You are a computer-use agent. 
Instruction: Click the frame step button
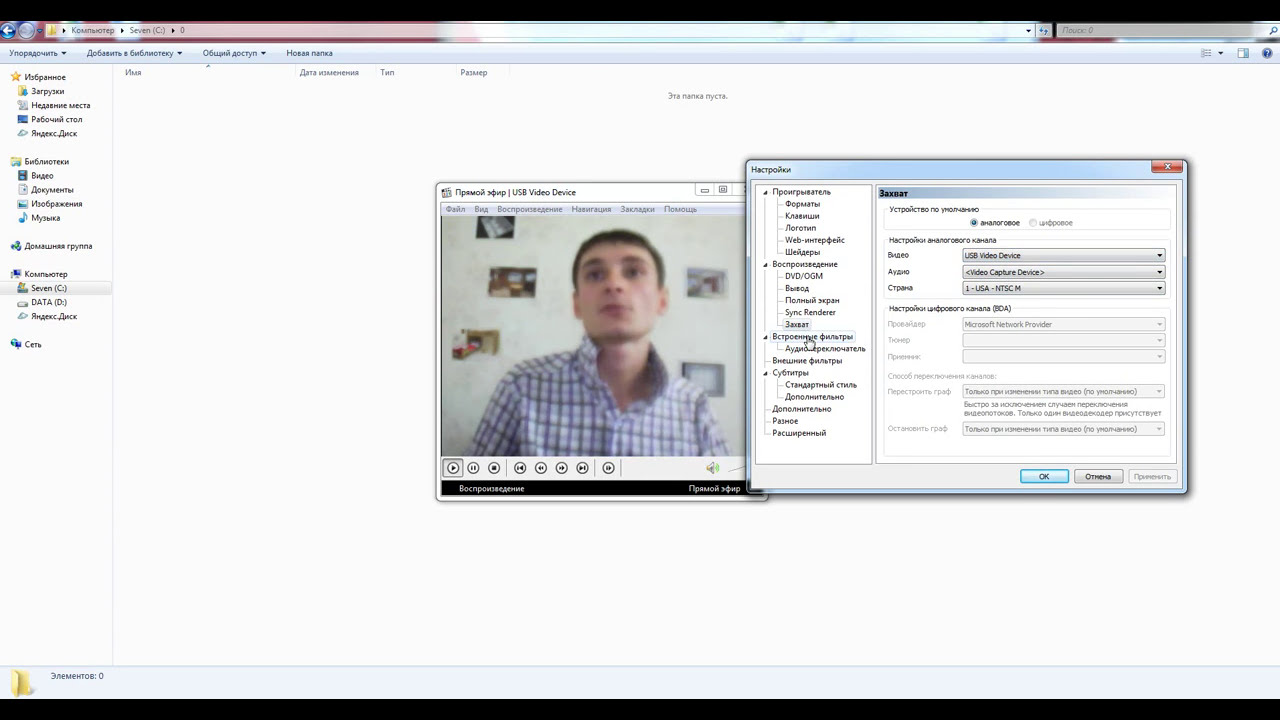click(x=608, y=468)
